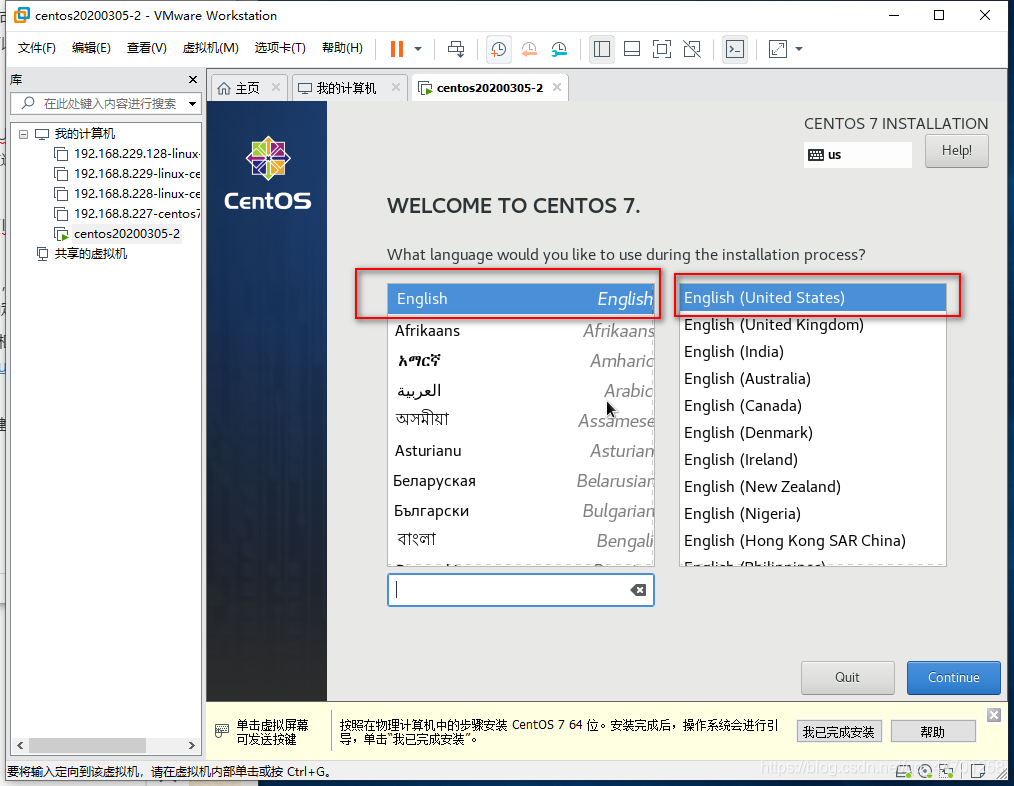Image resolution: width=1014 pixels, height=786 pixels.
Task: Close the 主页 tab
Action: [x=275, y=87]
